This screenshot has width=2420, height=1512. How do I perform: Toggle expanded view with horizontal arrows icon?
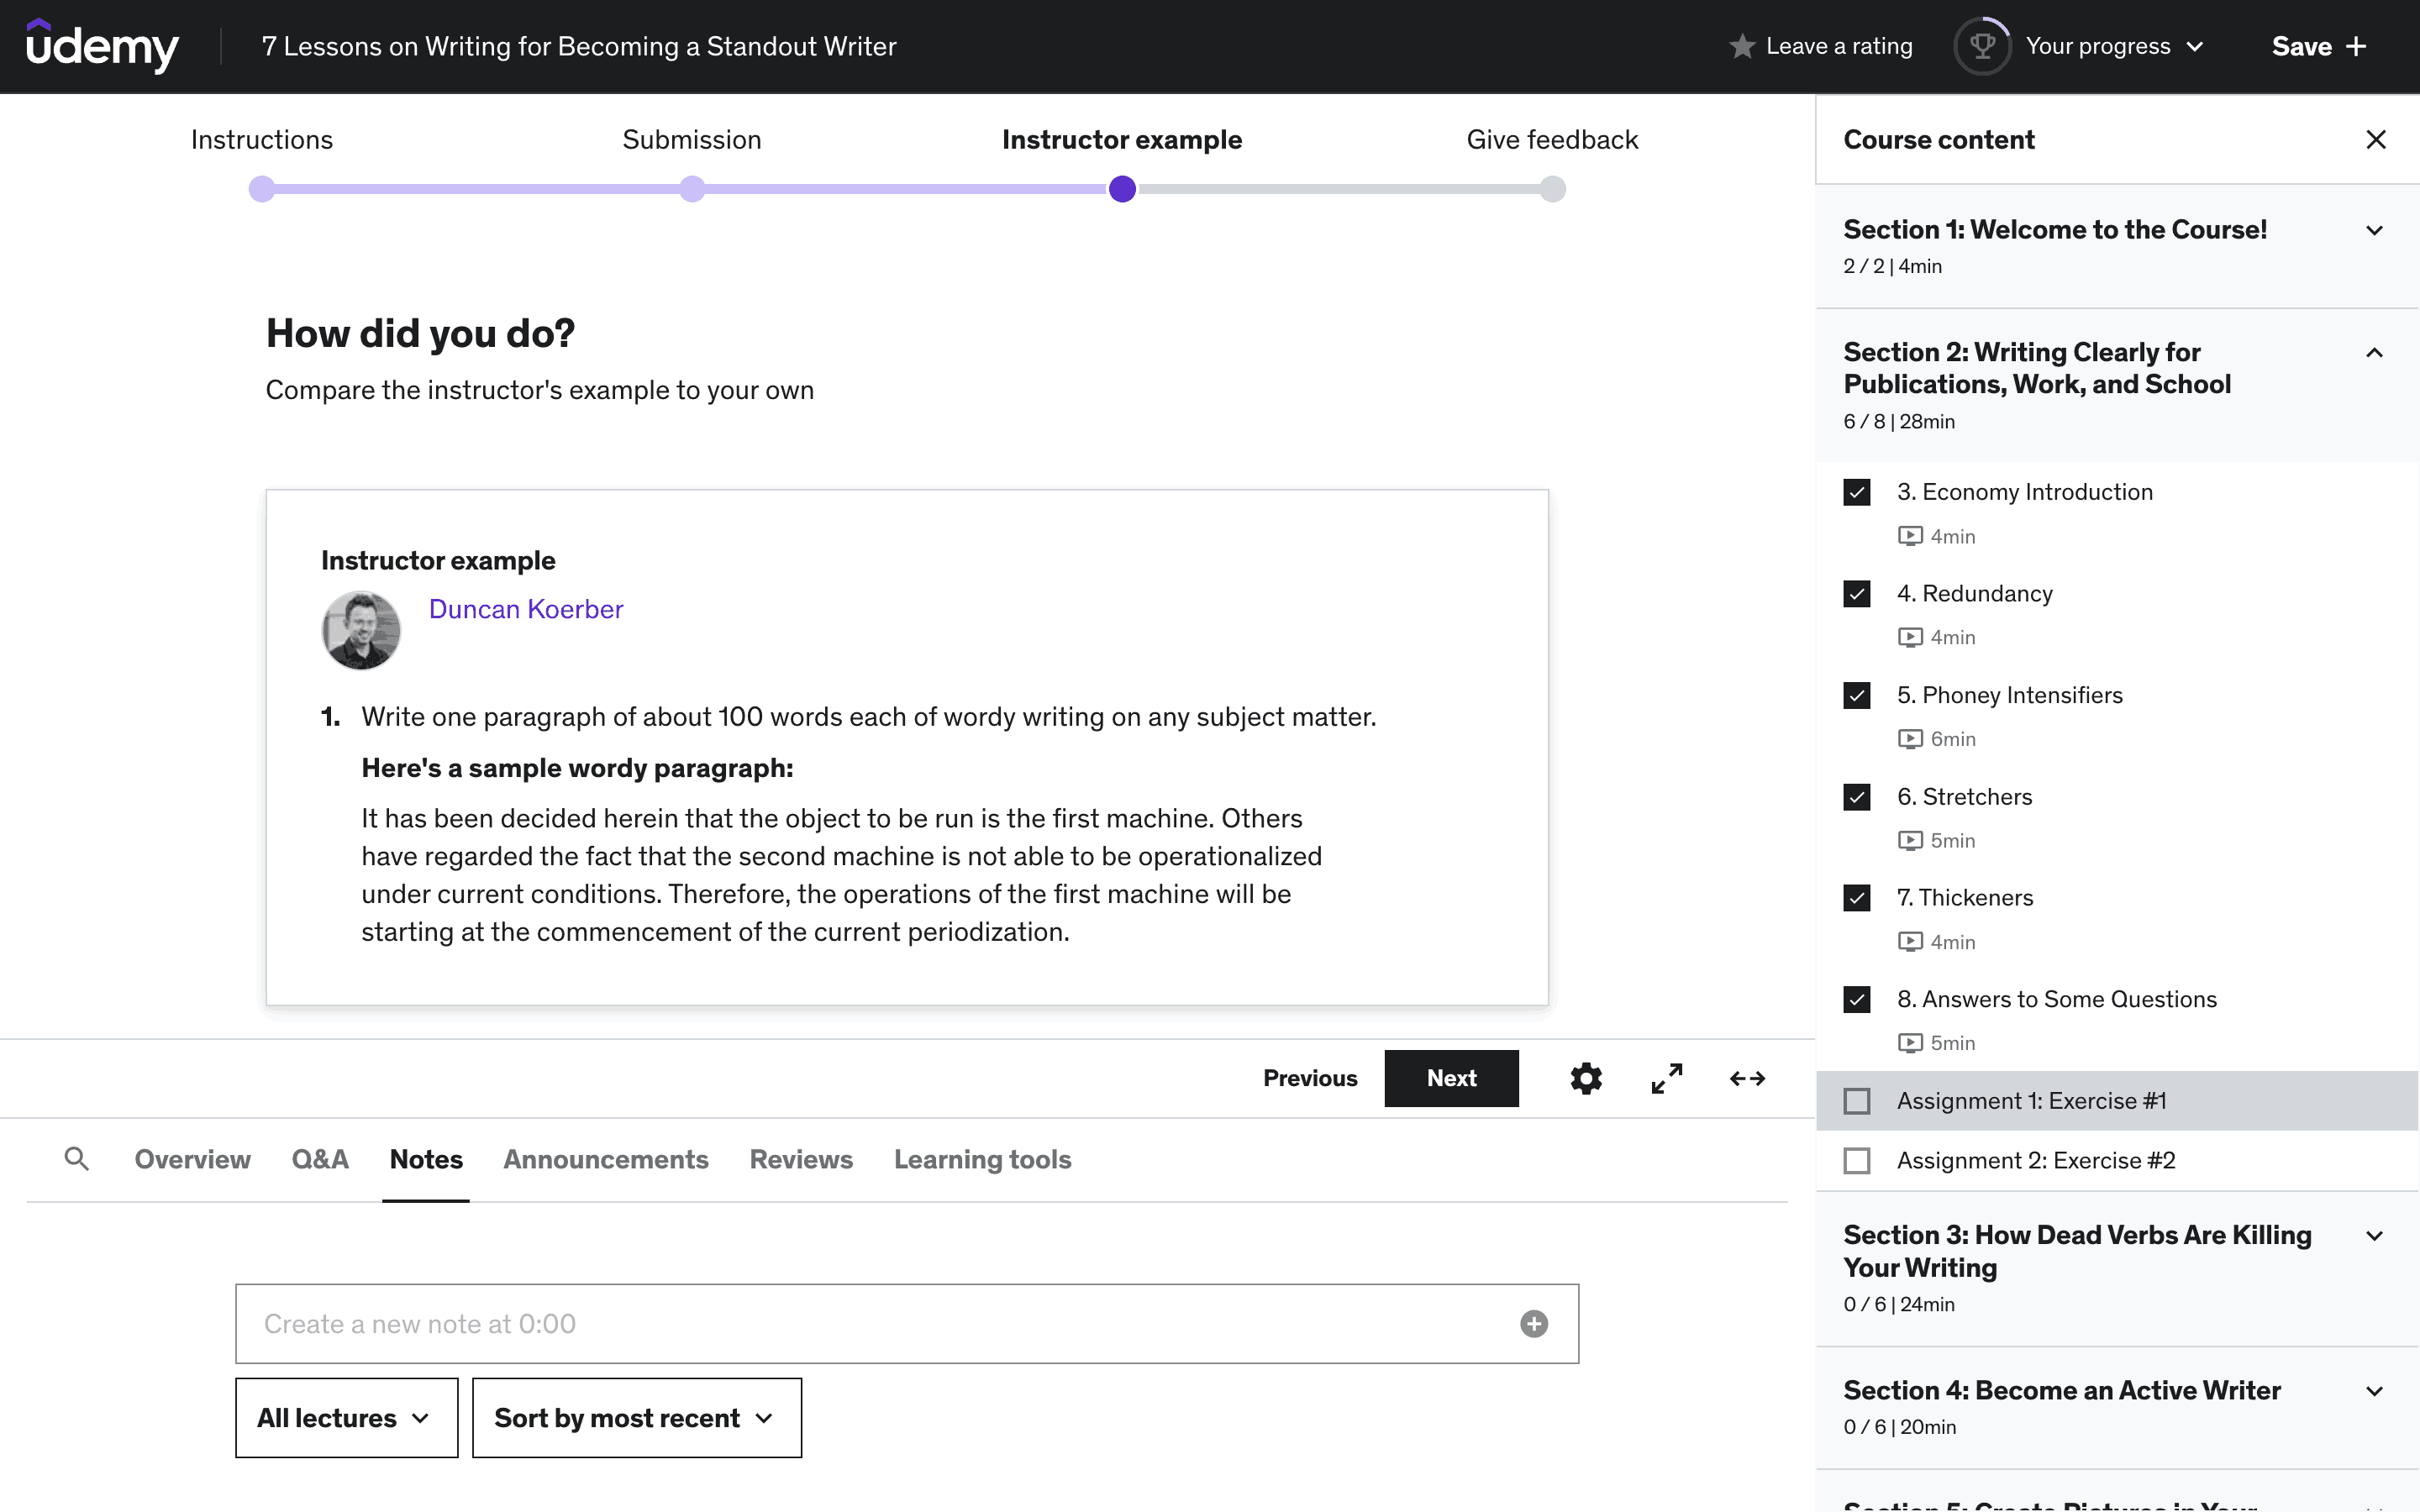pyautogui.click(x=1747, y=1078)
